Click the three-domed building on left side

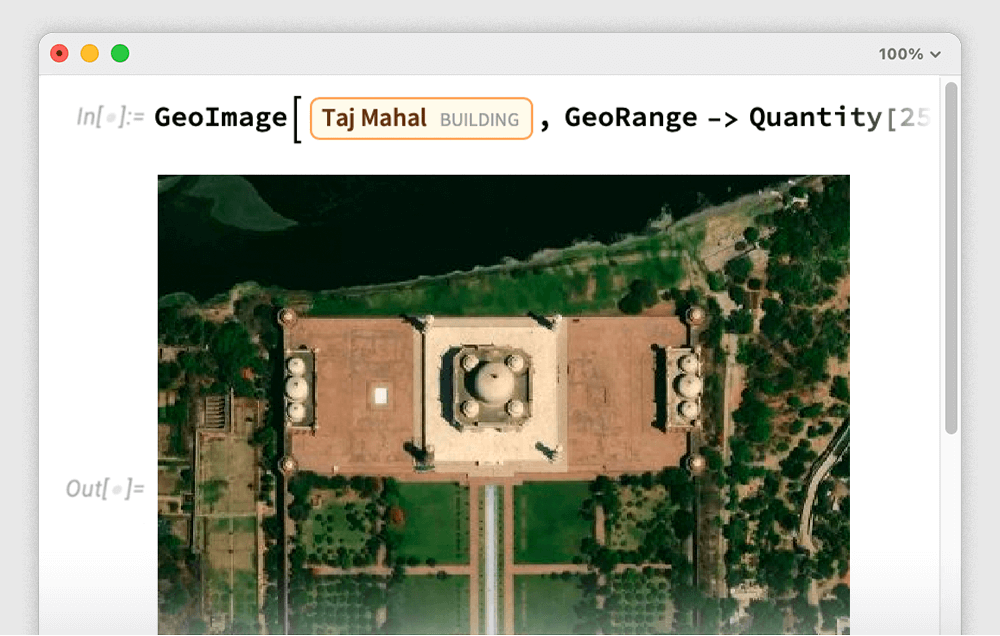point(298,387)
